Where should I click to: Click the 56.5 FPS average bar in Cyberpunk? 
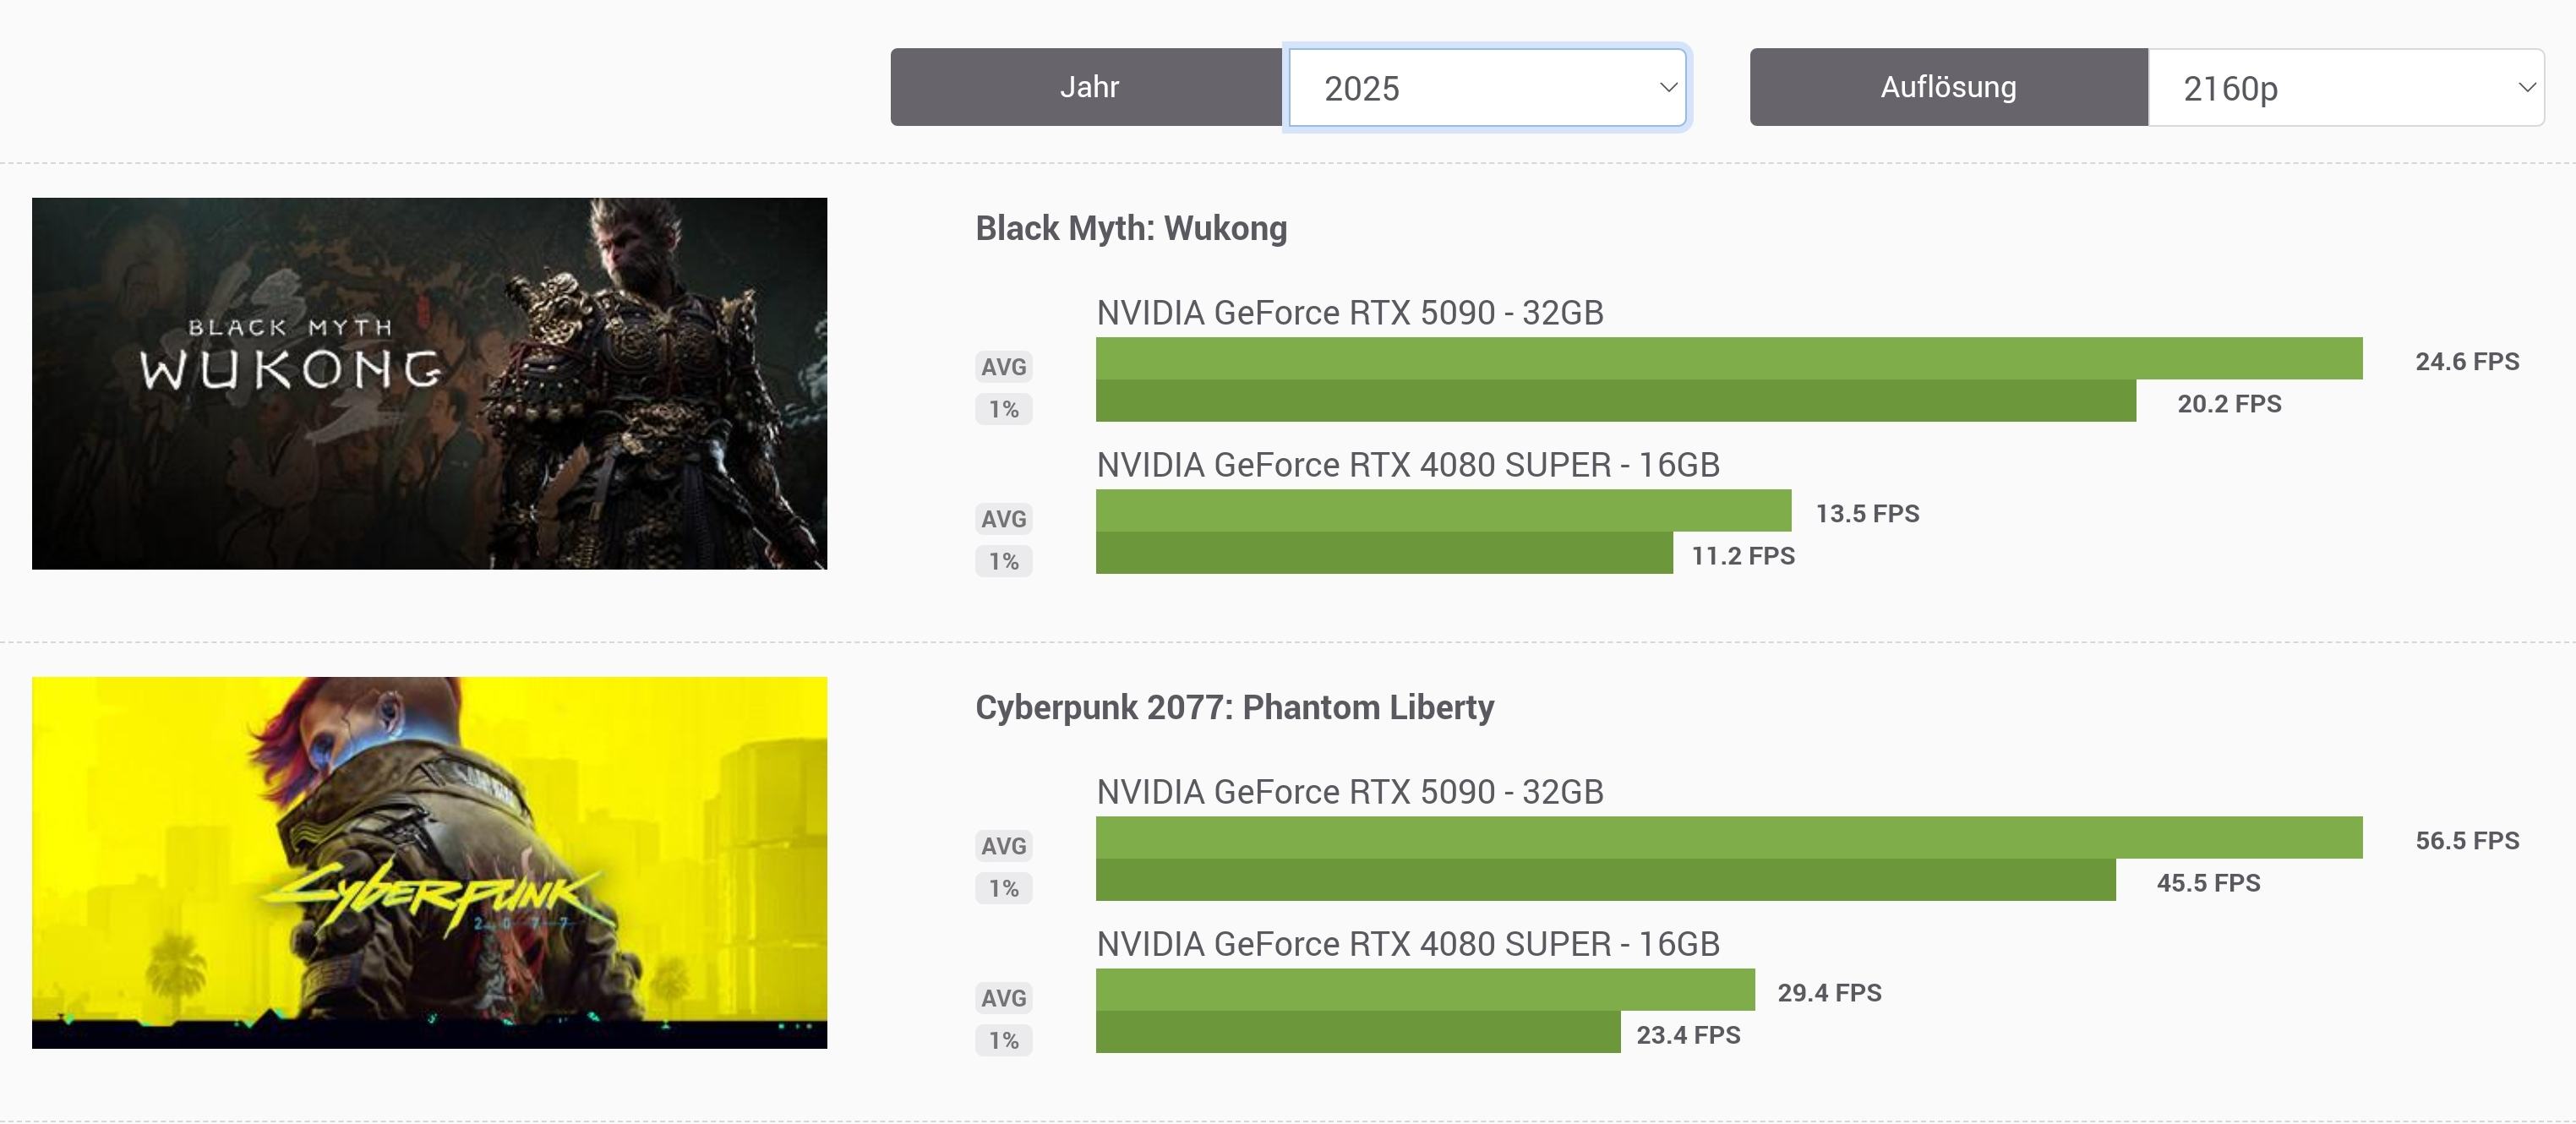click(1728, 837)
